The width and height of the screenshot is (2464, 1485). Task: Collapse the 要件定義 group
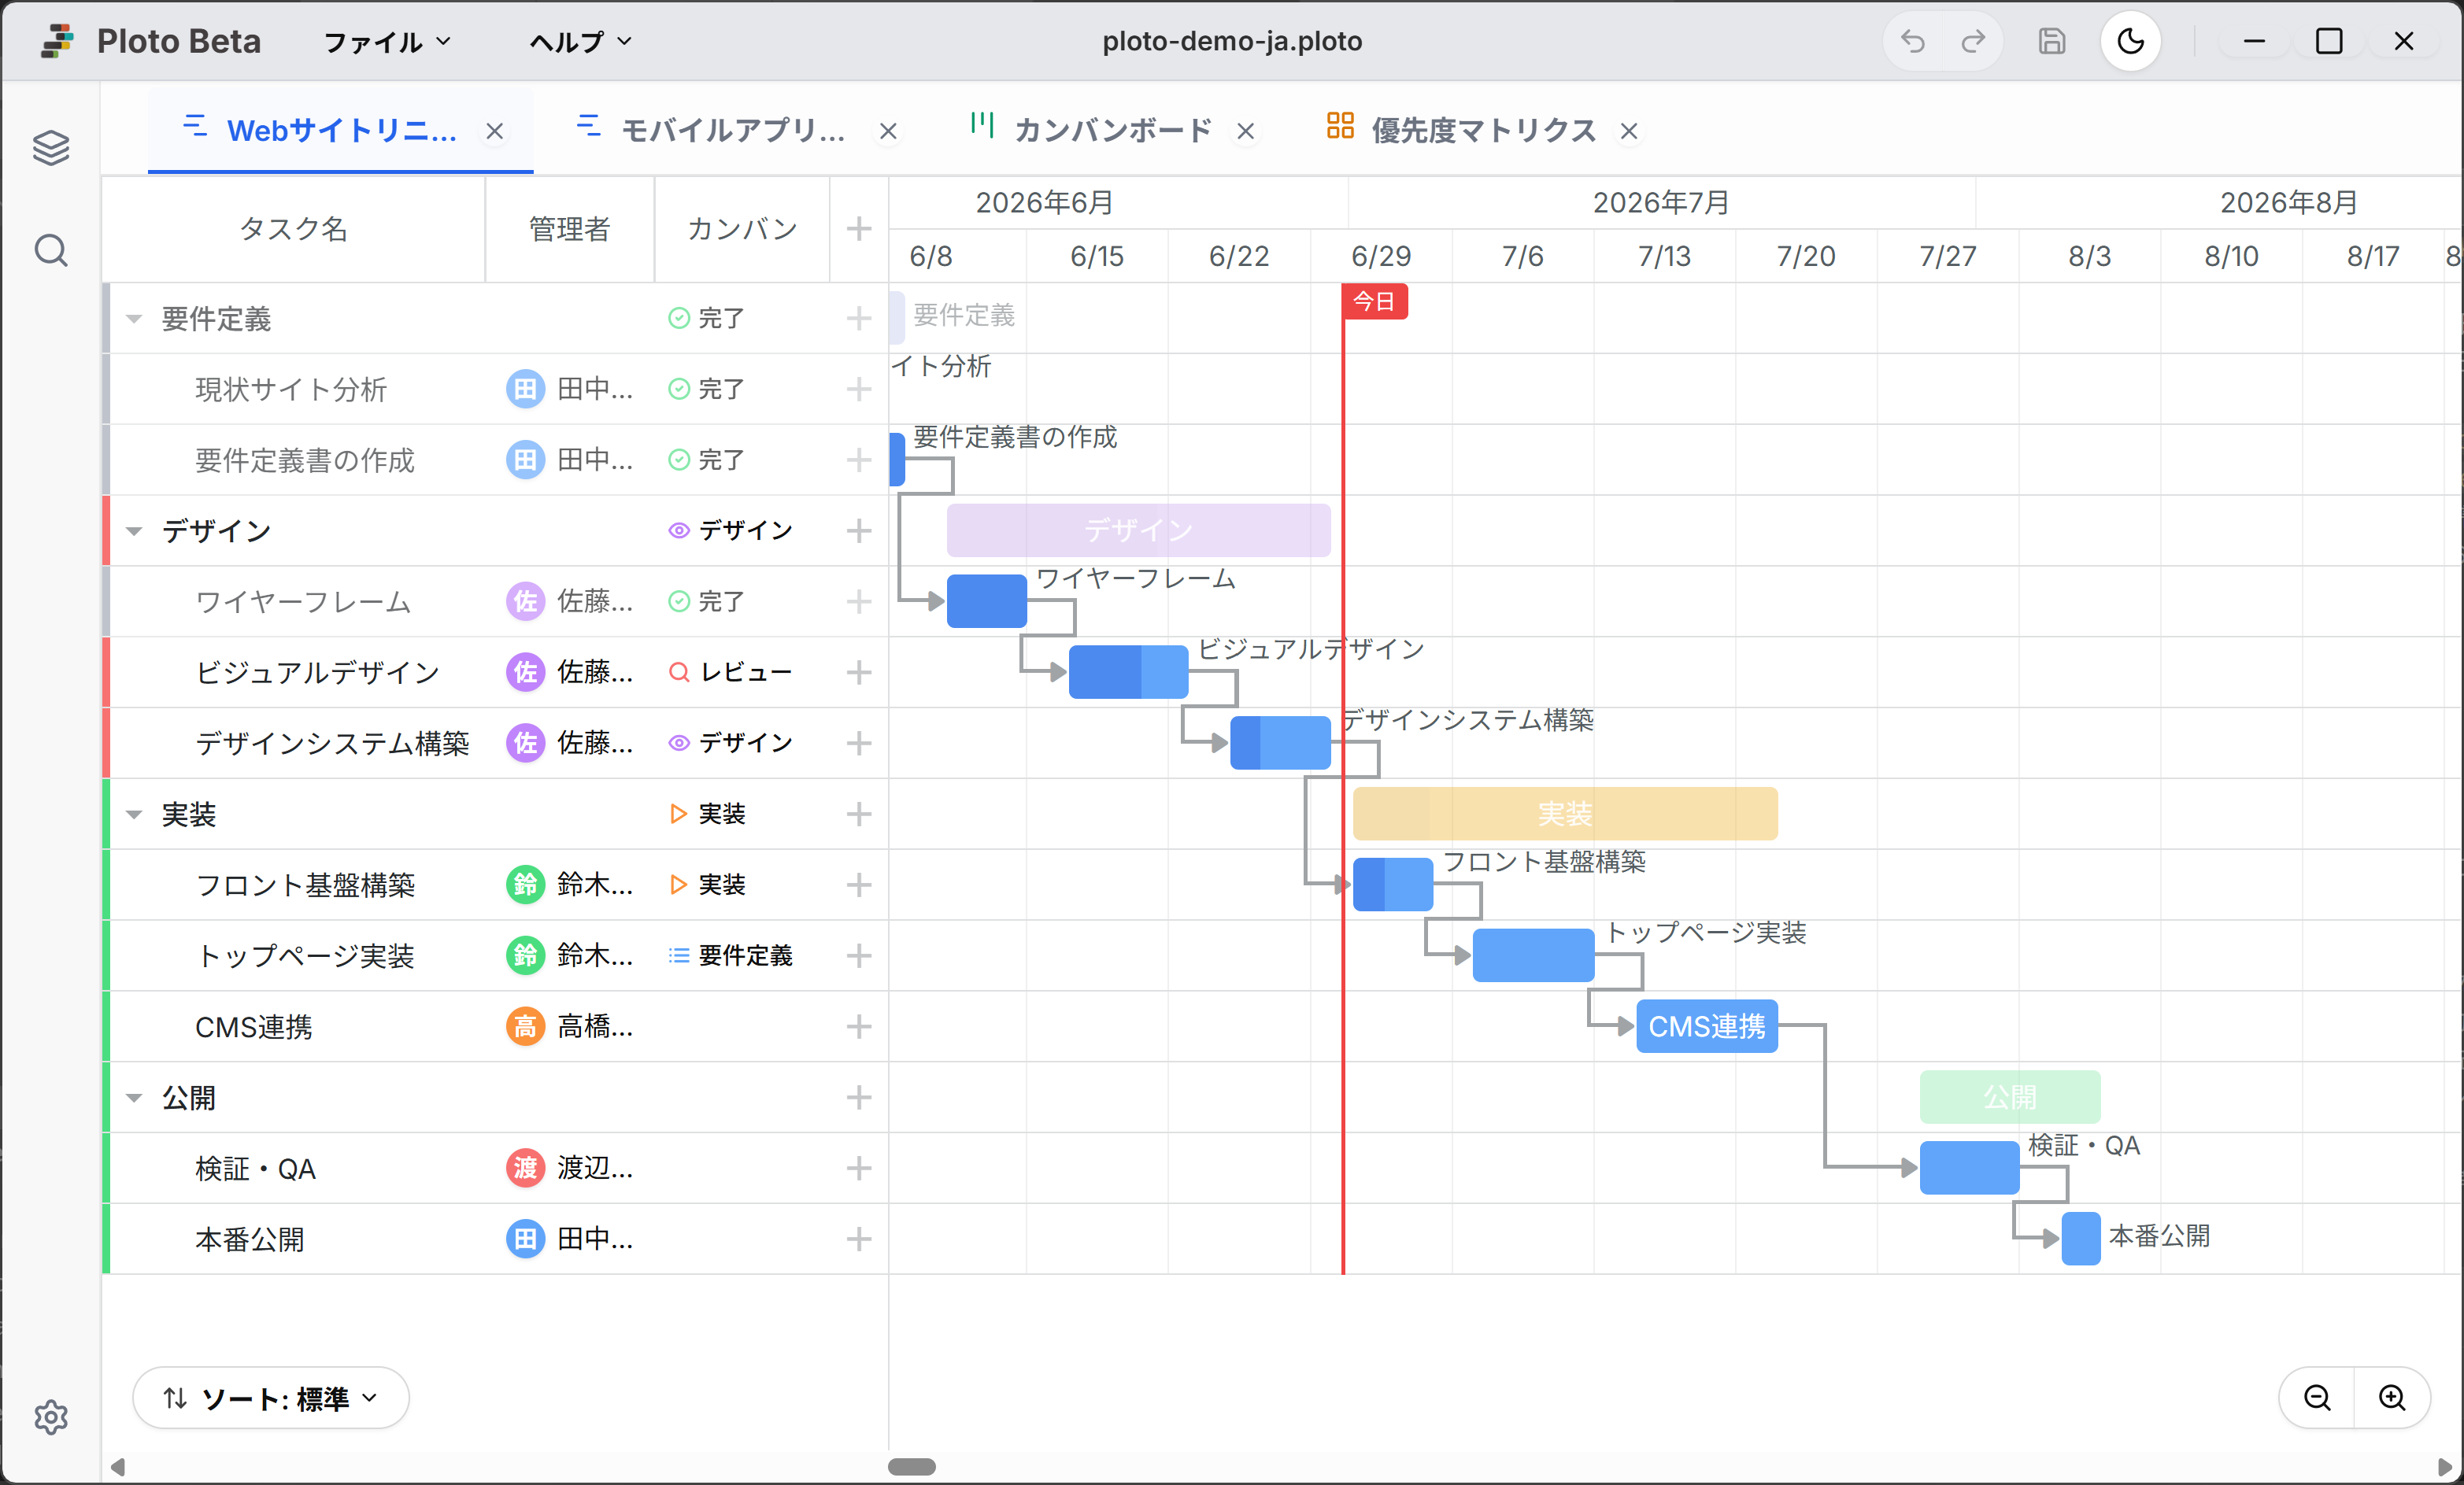click(x=134, y=319)
